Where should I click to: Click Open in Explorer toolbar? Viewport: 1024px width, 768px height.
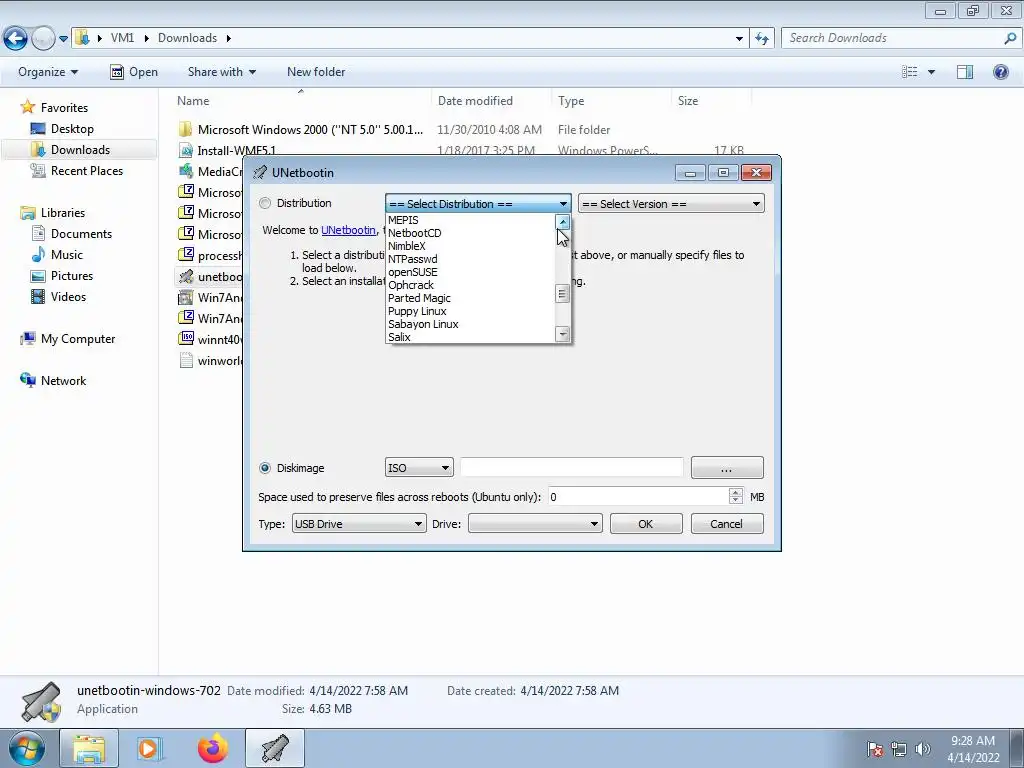[134, 72]
